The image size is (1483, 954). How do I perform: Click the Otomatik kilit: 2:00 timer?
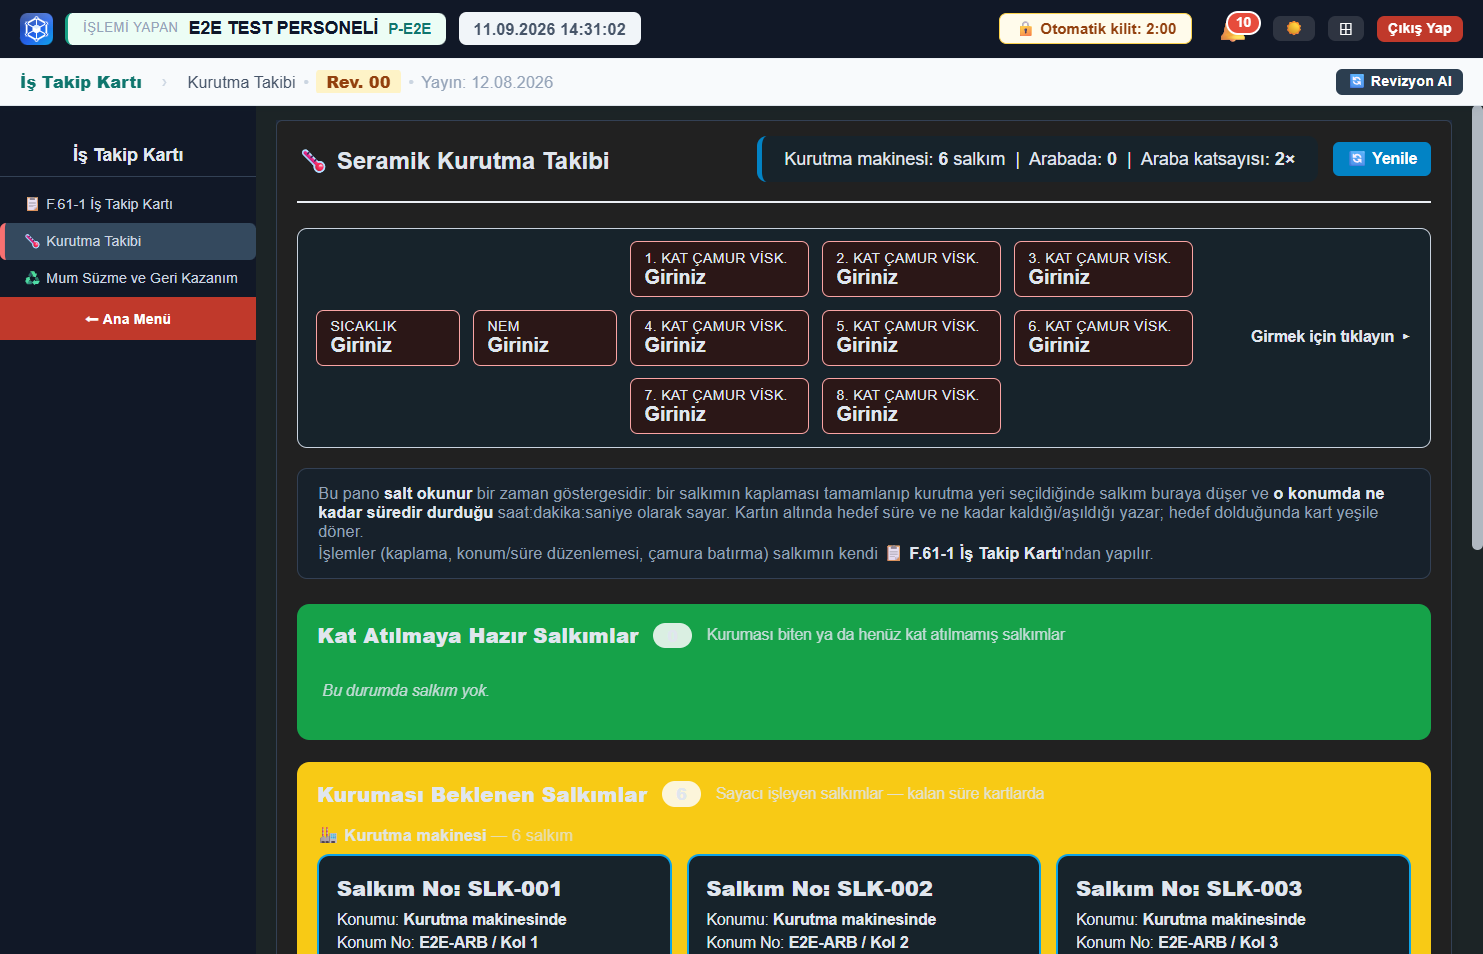[x=1095, y=29]
